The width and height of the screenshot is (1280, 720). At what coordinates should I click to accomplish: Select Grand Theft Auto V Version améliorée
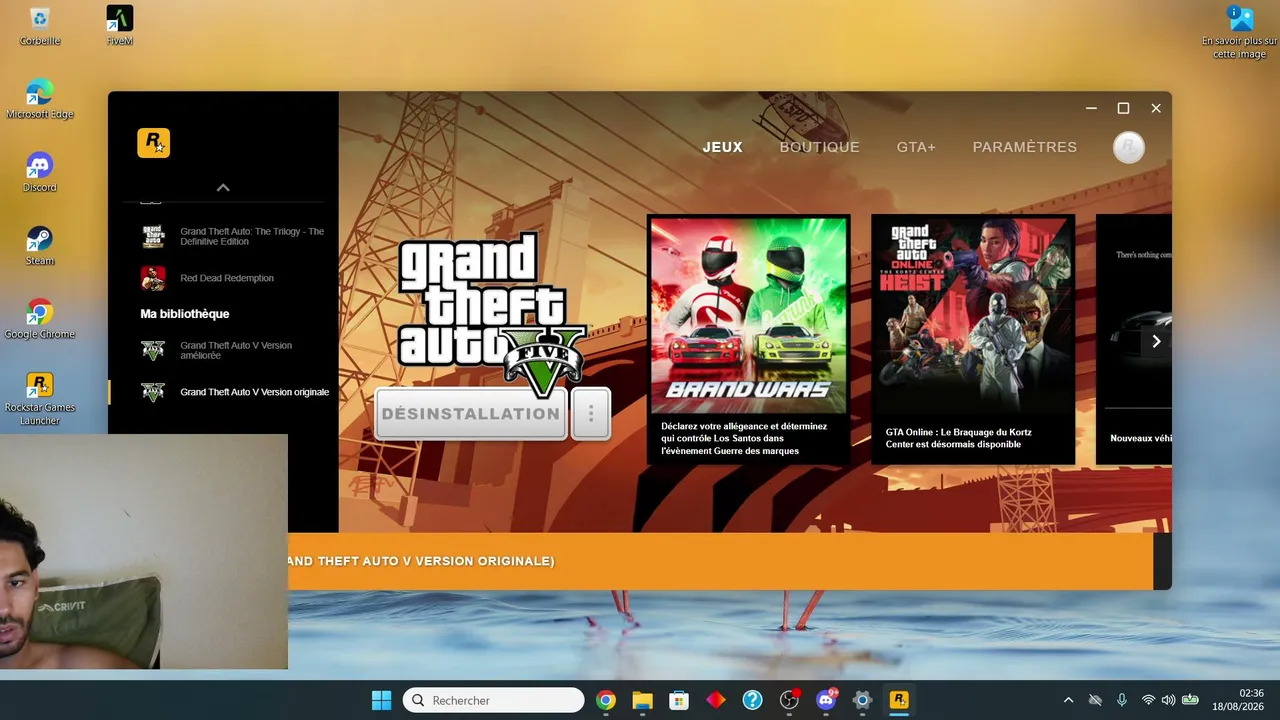click(236, 350)
